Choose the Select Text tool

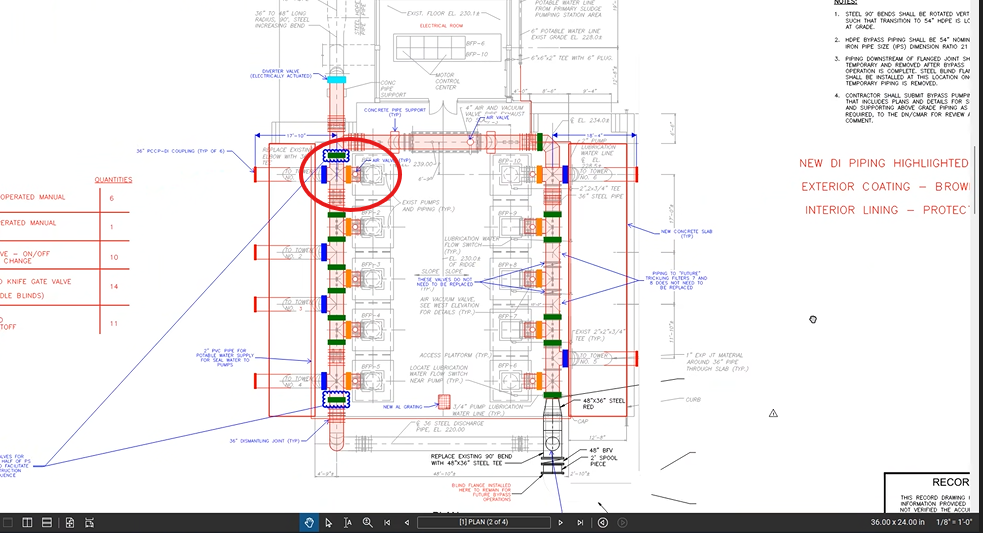[x=348, y=522]
